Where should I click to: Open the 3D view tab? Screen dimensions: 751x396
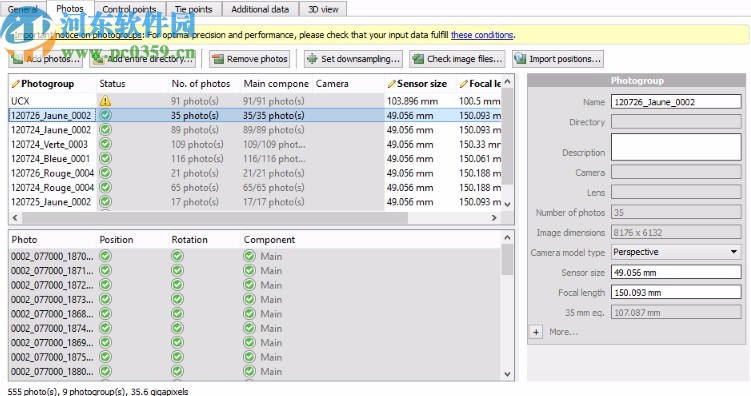pyautogui.click(x=323, y=9)
